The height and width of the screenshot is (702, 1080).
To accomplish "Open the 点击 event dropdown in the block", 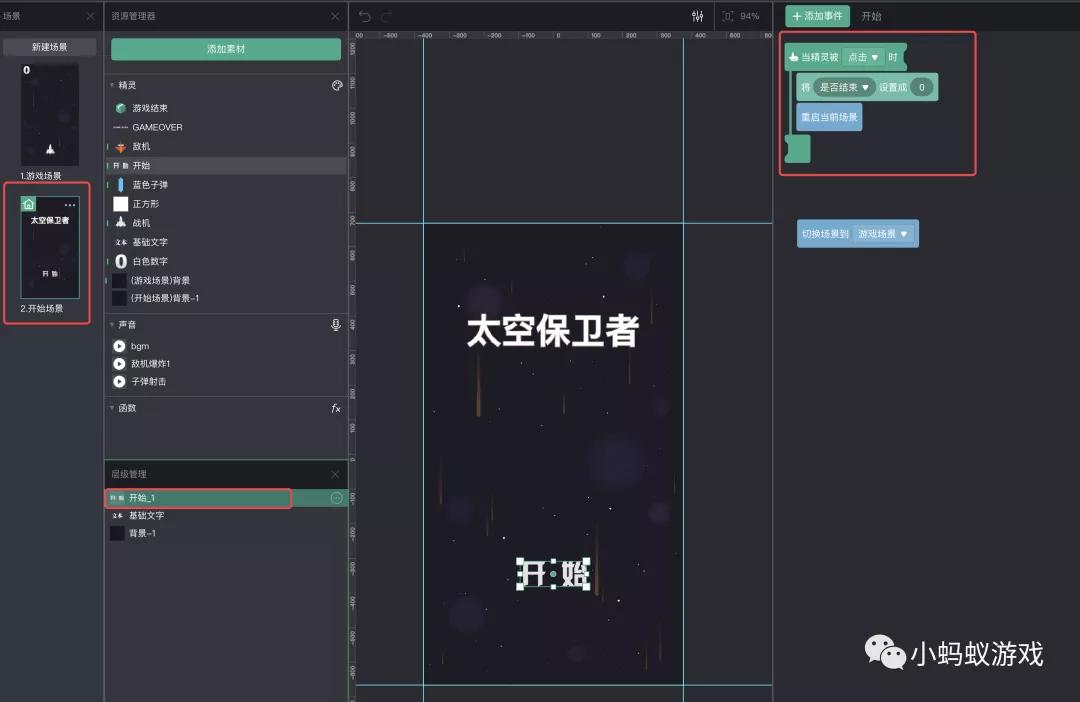I will (862, 57).
